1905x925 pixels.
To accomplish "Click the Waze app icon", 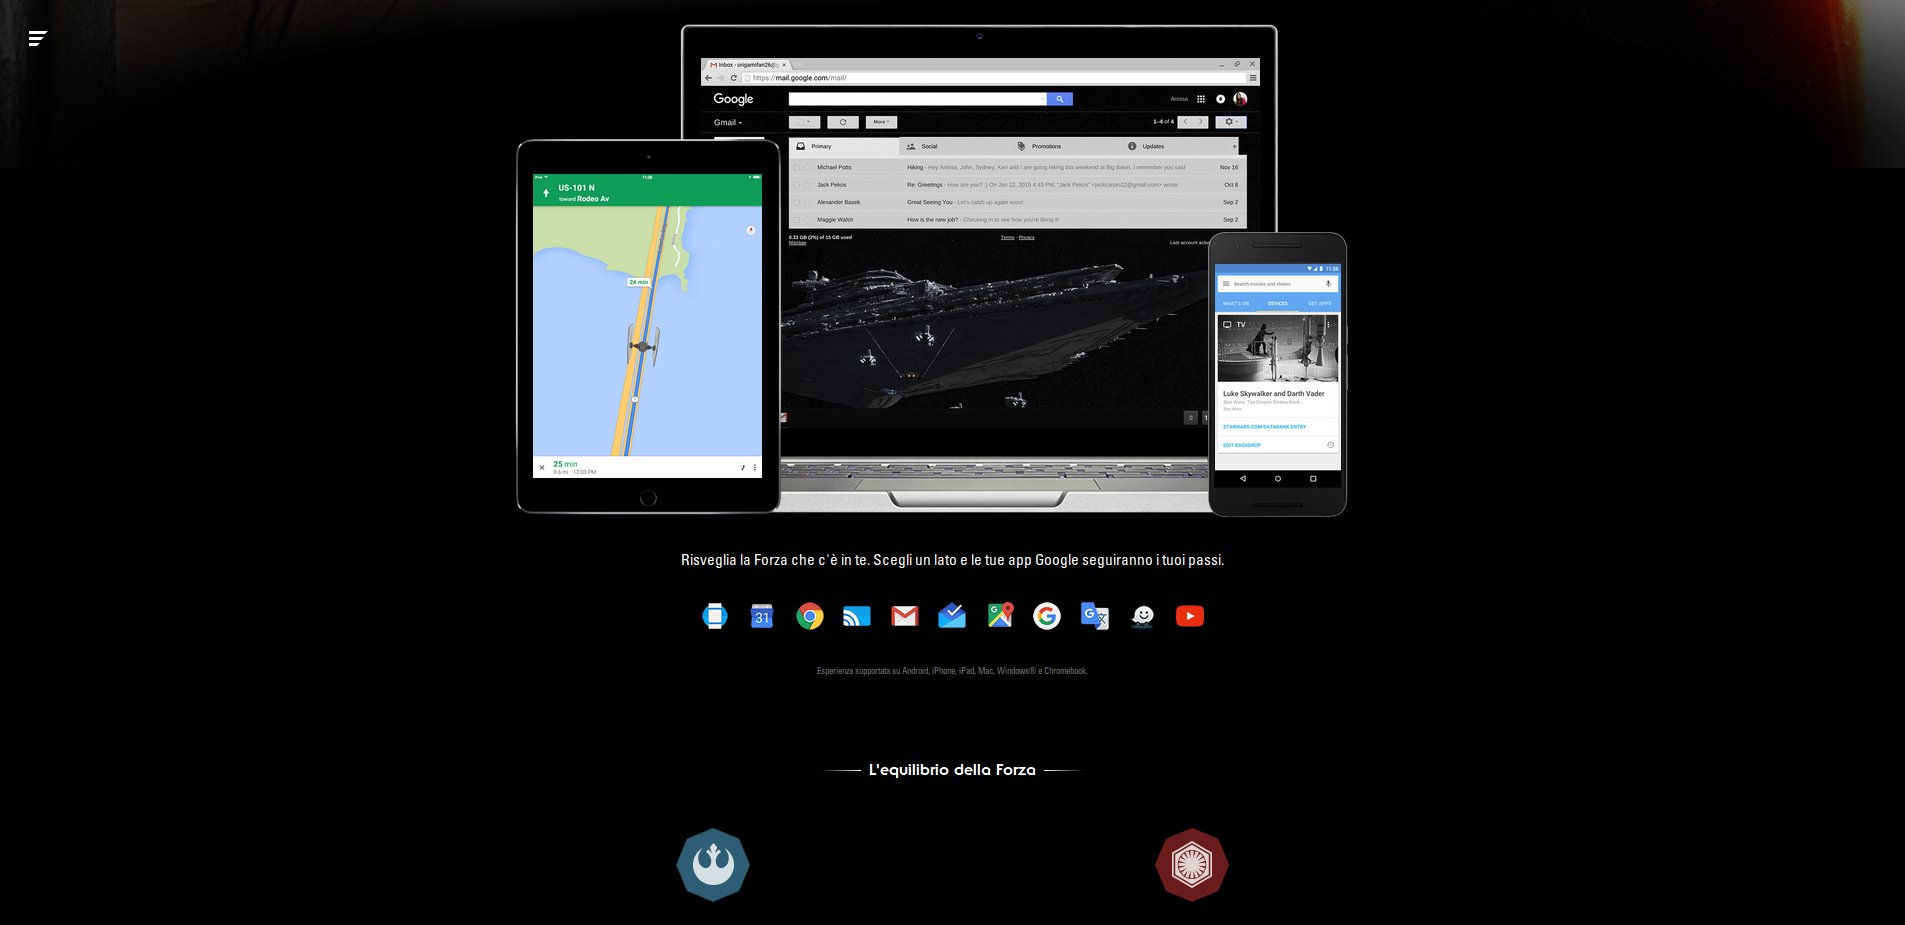I will (x=1143, y=616).
